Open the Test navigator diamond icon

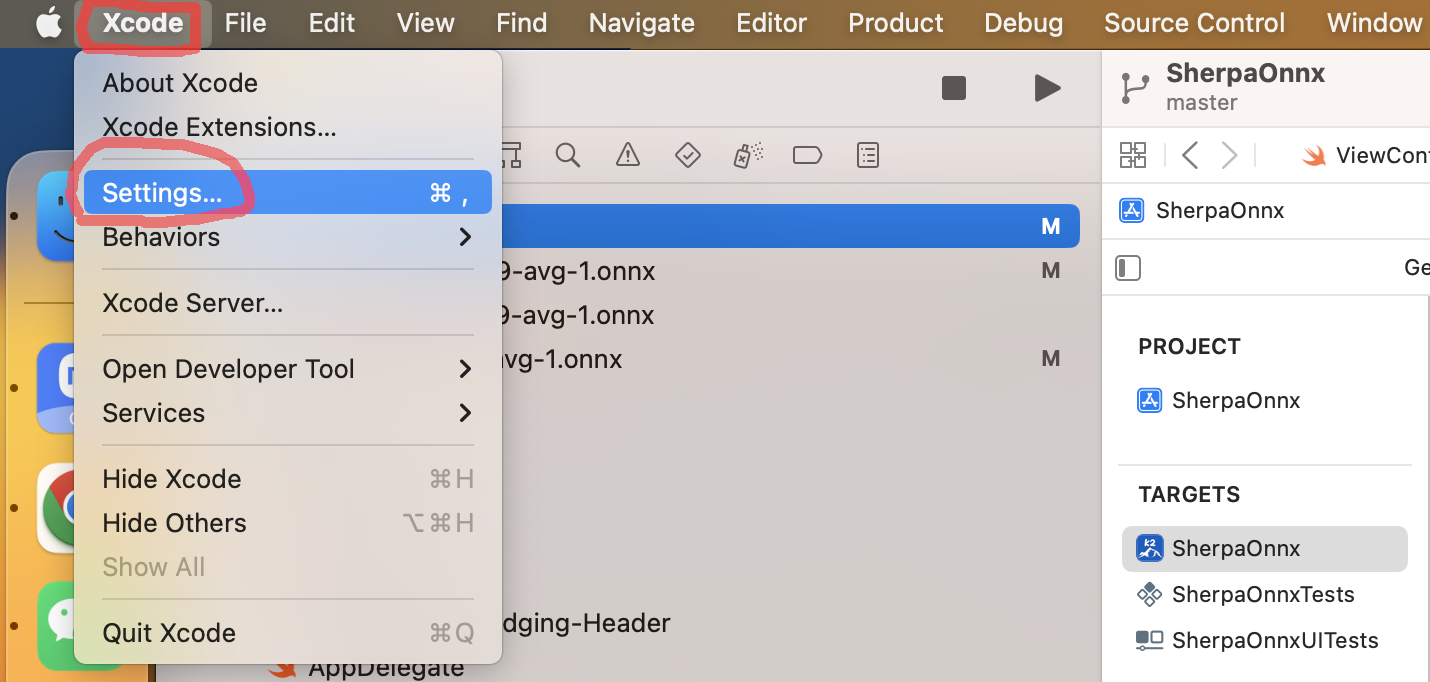(x=687, y=155)
